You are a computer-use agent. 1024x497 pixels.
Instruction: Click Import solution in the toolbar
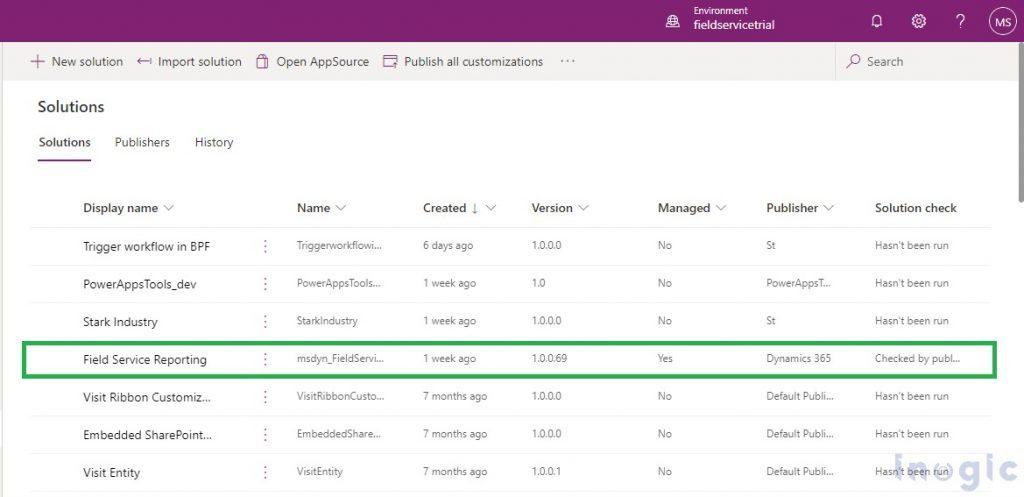pos(190,61)
